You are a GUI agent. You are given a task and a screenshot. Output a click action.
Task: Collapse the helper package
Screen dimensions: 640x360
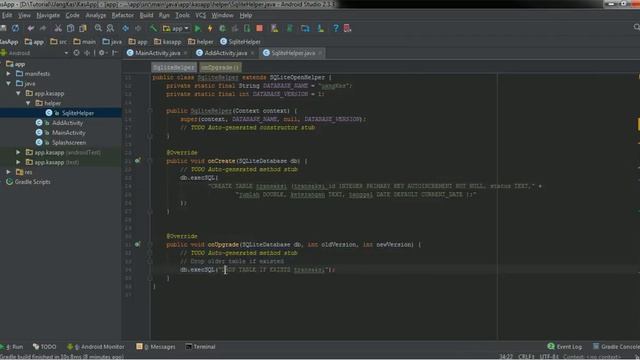(x=28, y=103)
